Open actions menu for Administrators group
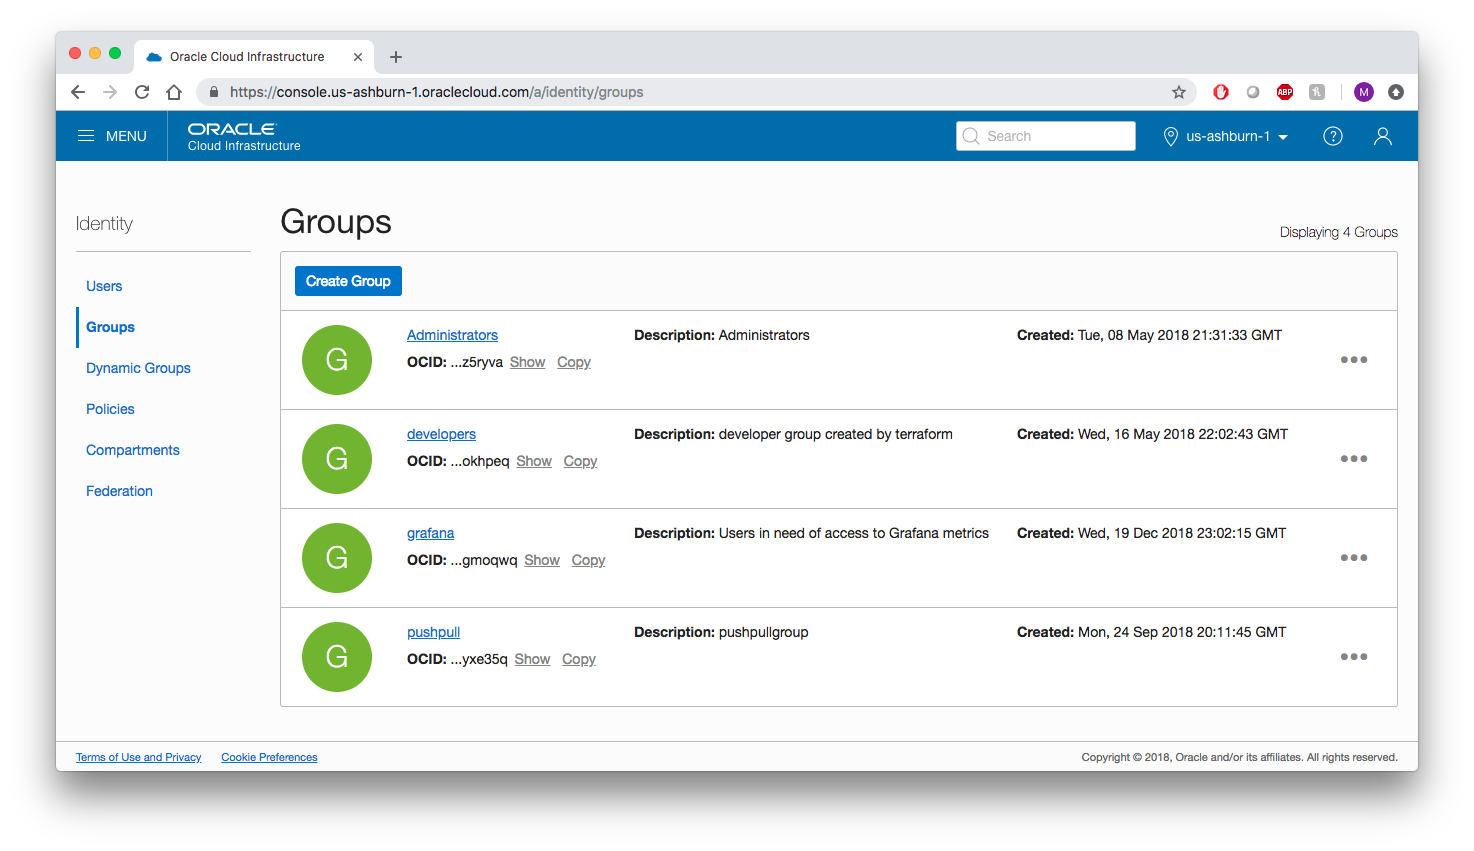 [x=1353, y=360]
